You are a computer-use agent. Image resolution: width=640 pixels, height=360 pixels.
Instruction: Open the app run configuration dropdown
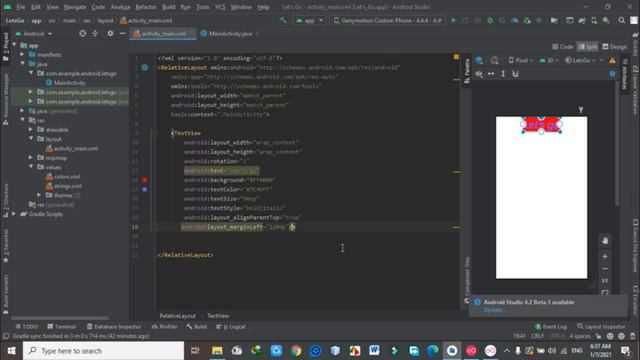309,20
